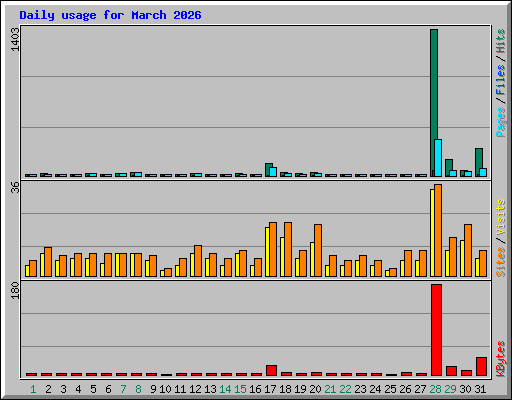Click the orange Visits bar on day 20
The height and width of the screenshot is (400, 512).
(318, 250)
